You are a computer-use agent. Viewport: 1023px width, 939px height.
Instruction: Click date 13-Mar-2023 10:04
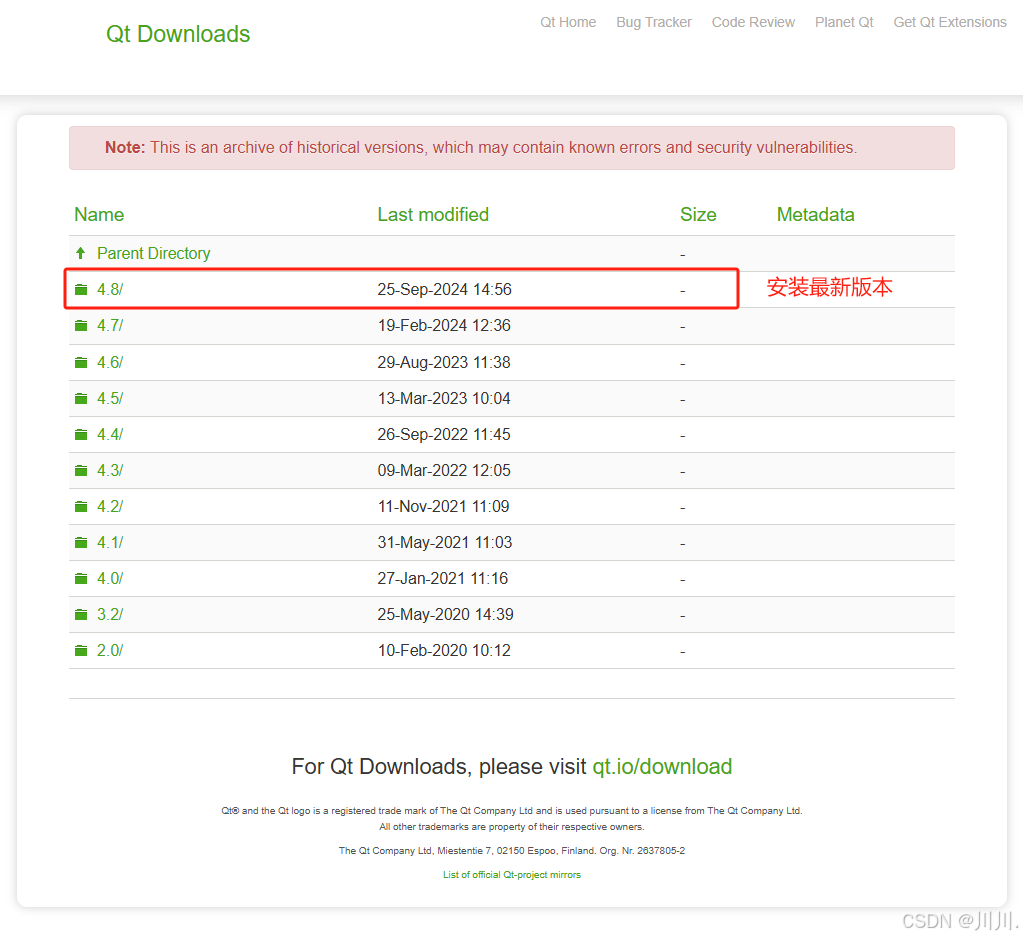click(444, 398)
